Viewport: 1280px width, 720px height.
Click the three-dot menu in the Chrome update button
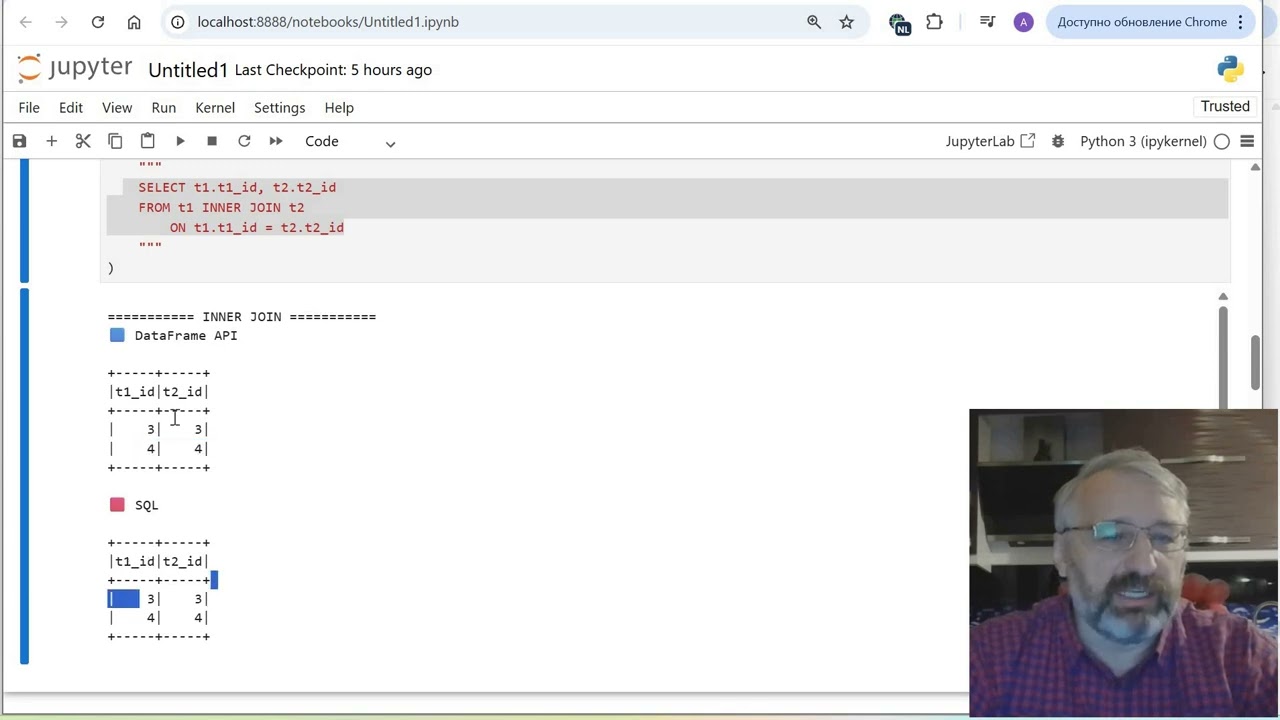[x=1241, y=22]
